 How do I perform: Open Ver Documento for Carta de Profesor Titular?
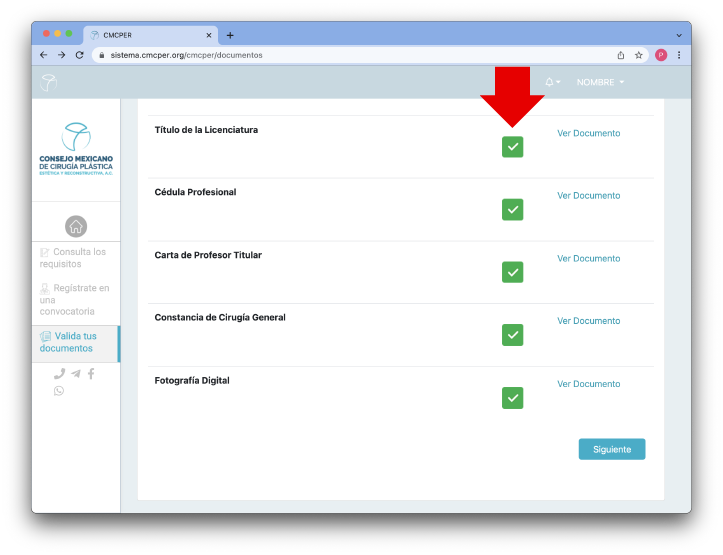tap(588, 258)
